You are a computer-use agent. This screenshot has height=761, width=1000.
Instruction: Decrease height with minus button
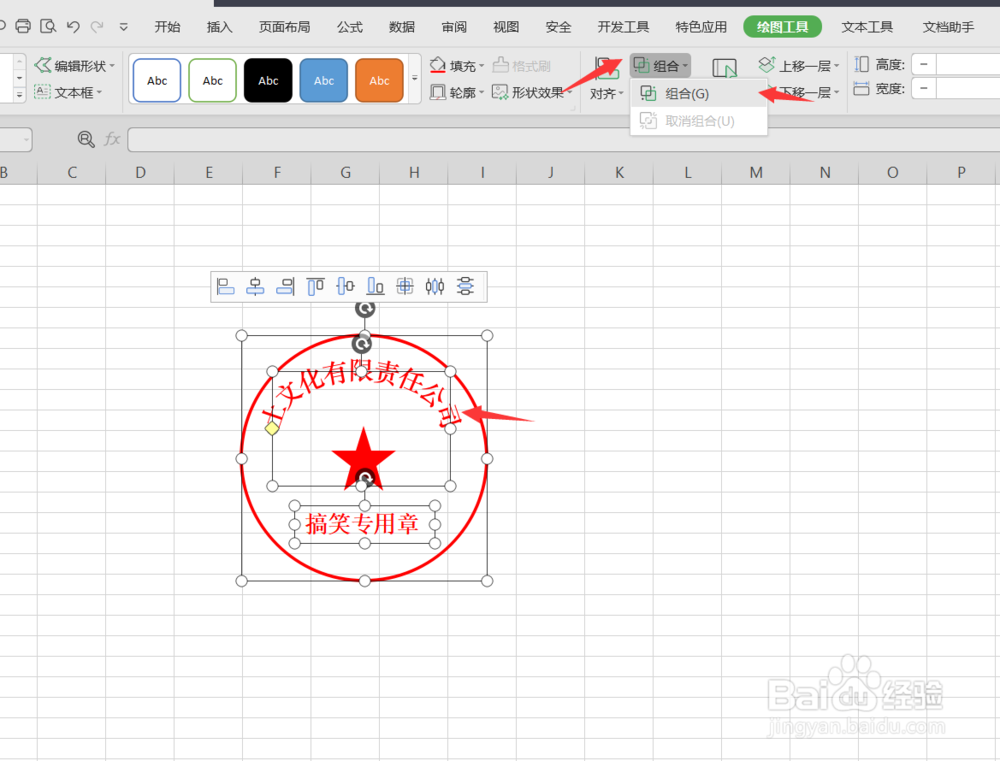point(923,64)
